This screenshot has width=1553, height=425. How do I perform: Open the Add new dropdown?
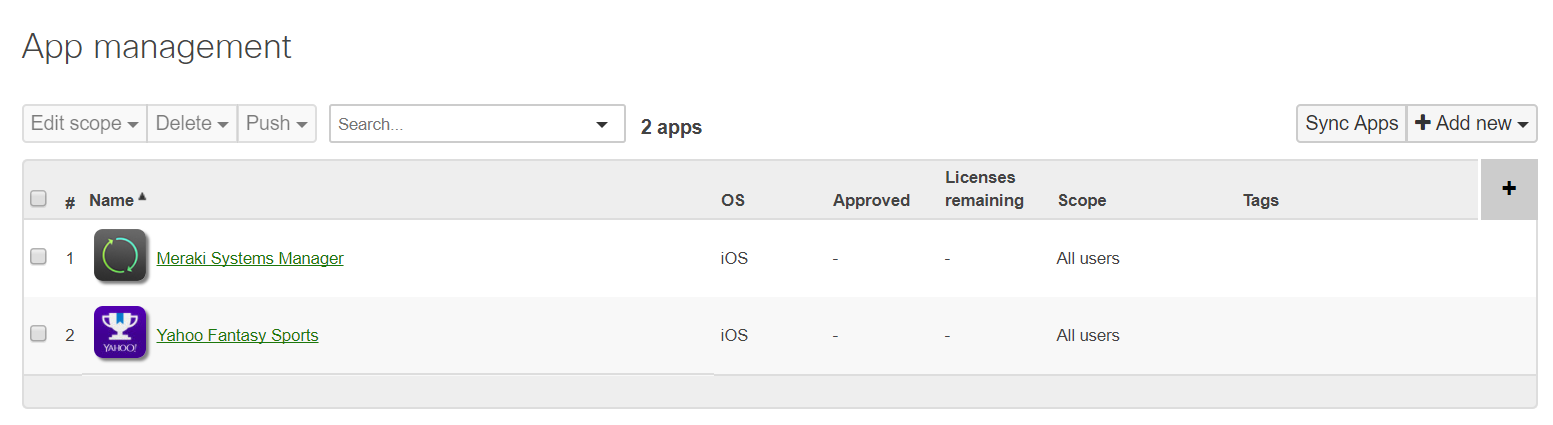tap(1472, 123)
